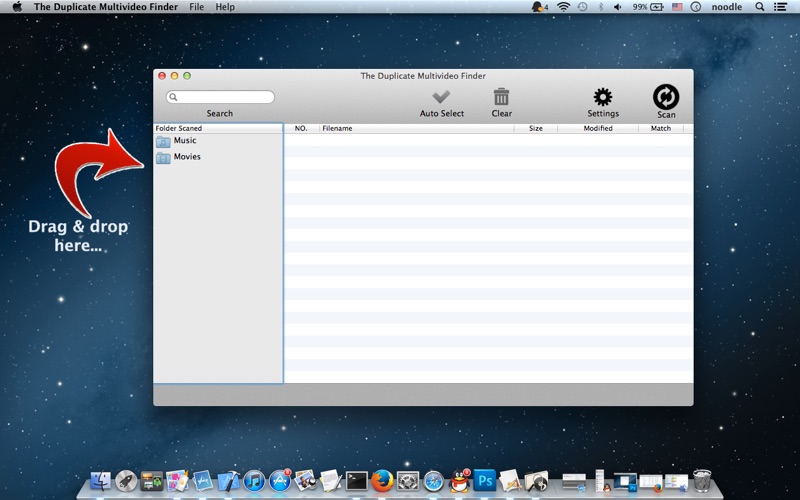Launch iPhoto from the Dock

pyautogui.click(x=305, y=481)
